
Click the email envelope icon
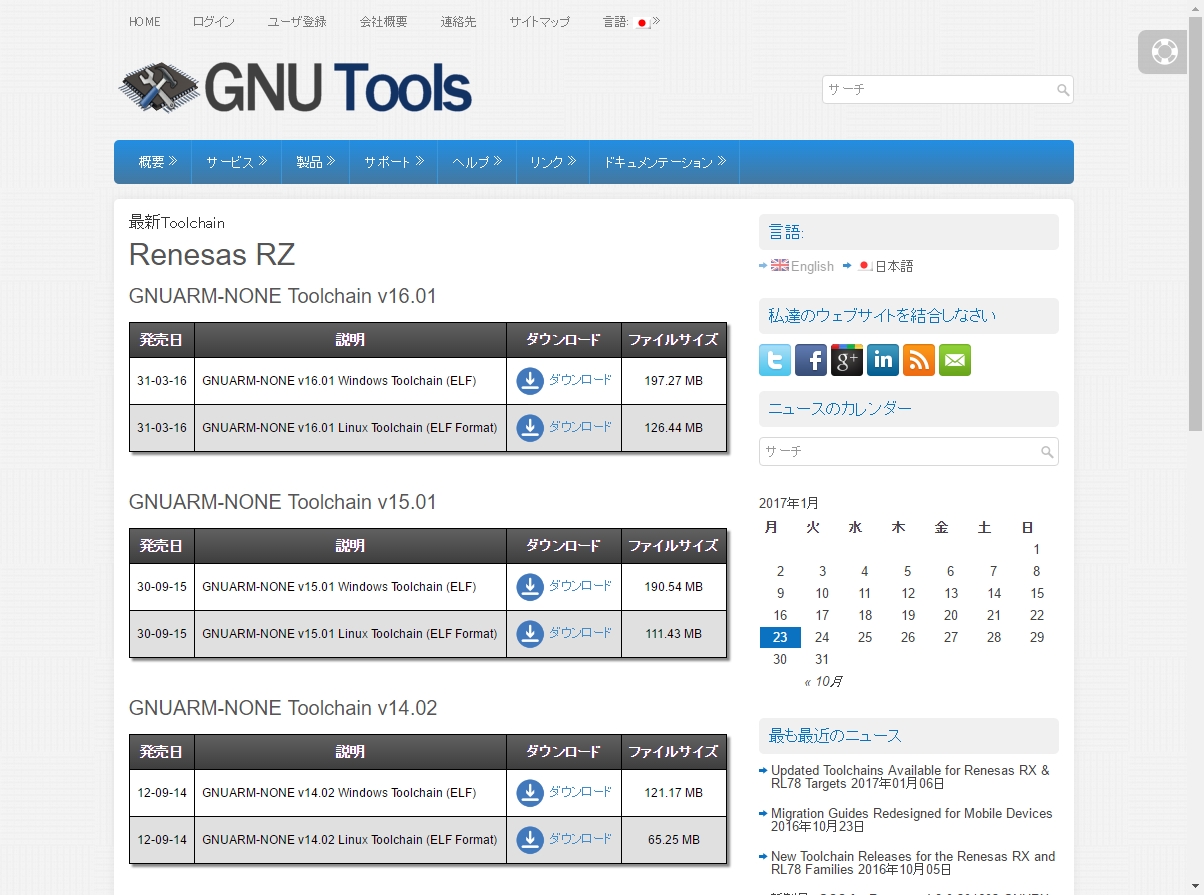point(955,360)
